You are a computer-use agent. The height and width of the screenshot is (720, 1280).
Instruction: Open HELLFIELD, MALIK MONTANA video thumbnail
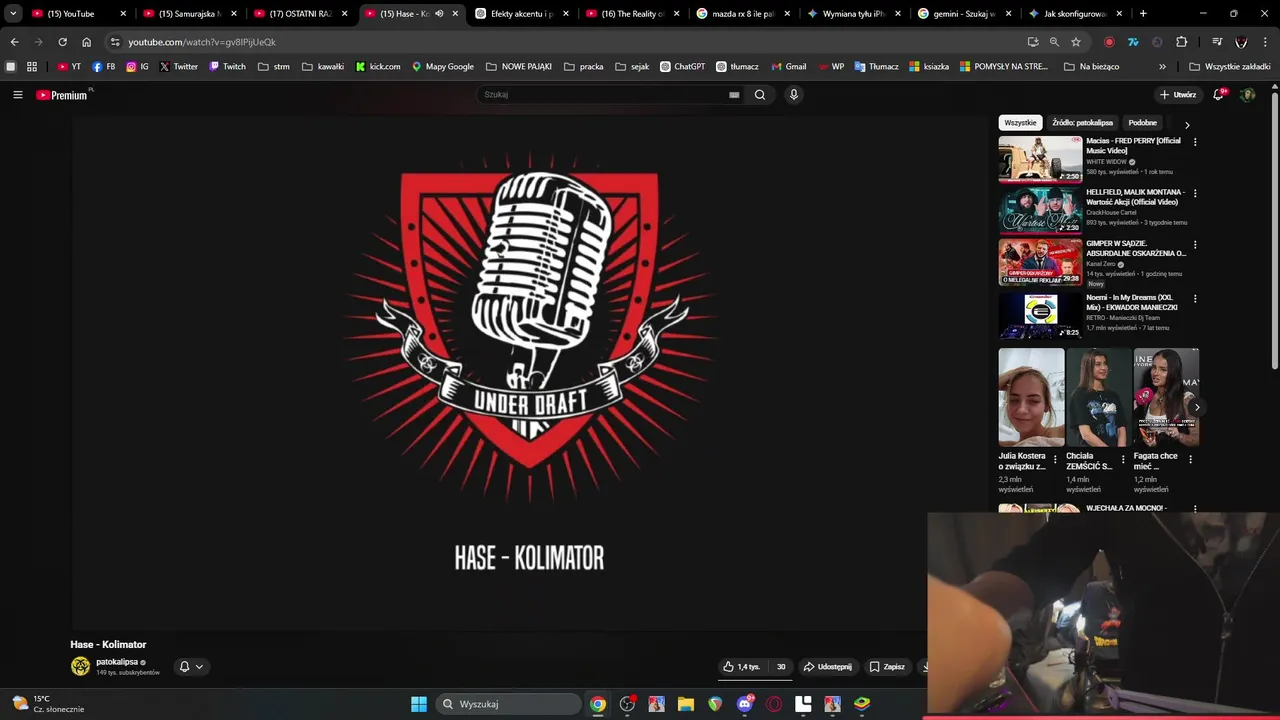[1040, 210]
